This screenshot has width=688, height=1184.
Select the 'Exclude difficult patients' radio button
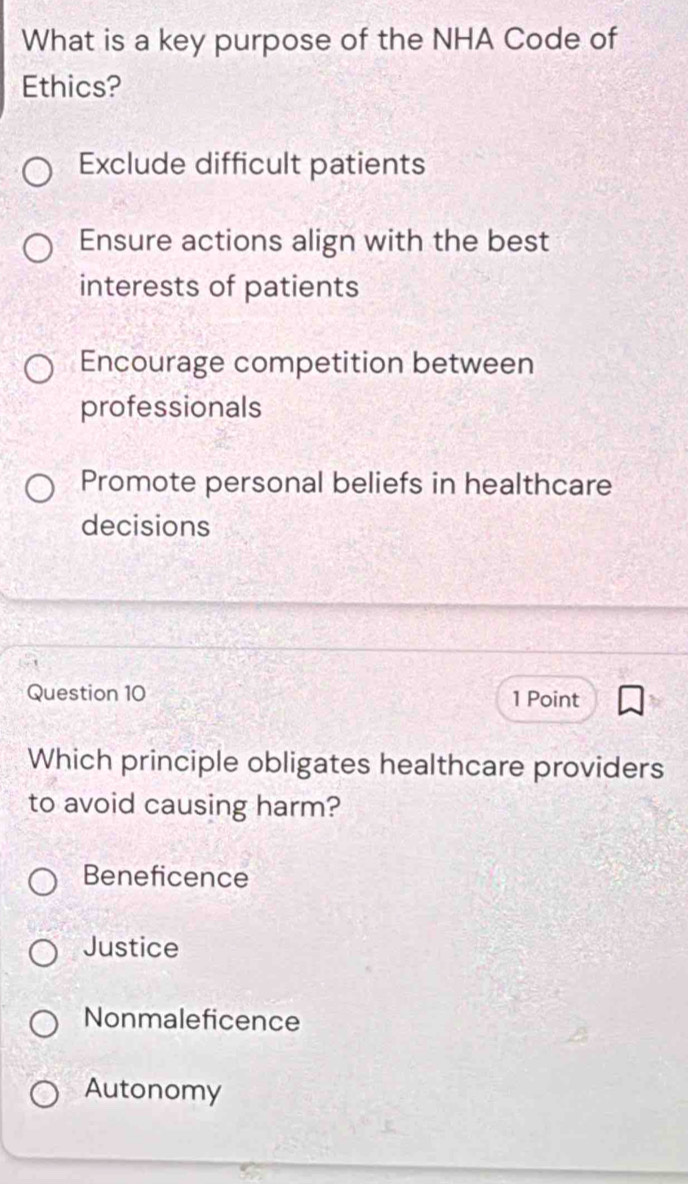coord(38,174)
